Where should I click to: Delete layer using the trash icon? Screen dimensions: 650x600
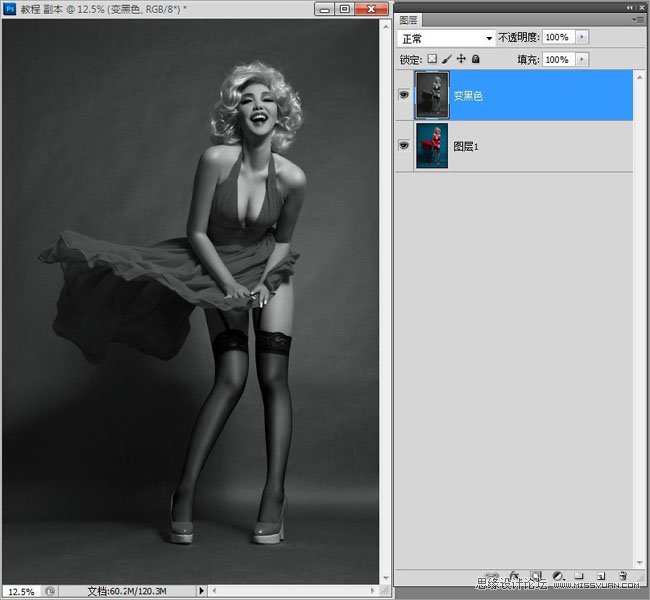622,577
